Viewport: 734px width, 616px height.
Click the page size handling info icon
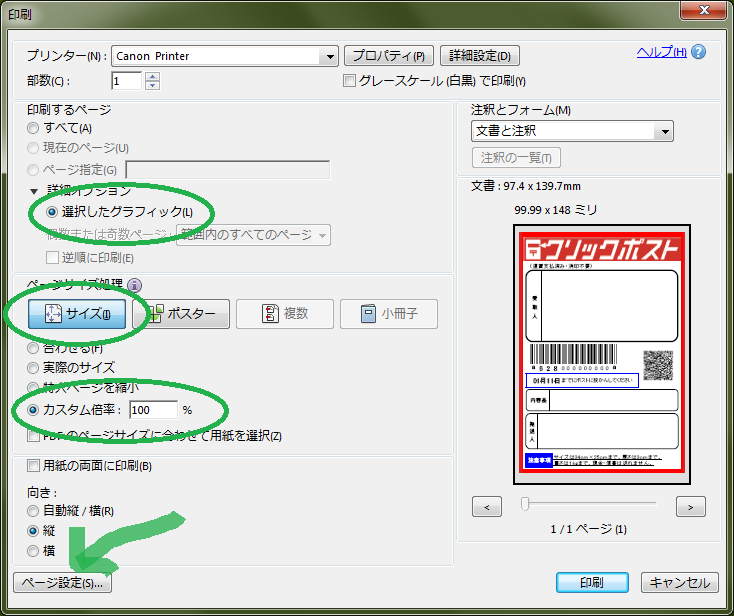[135, 285]
